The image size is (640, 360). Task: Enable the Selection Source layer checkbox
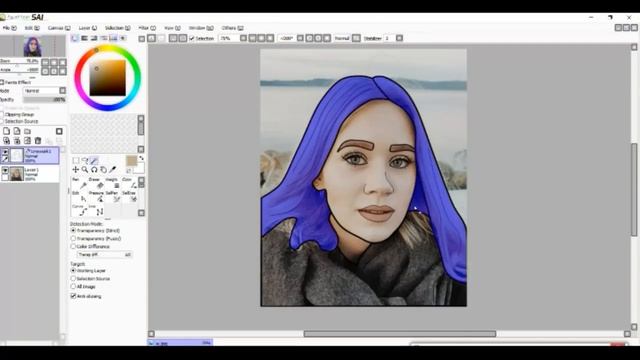[x=2, y=121]
